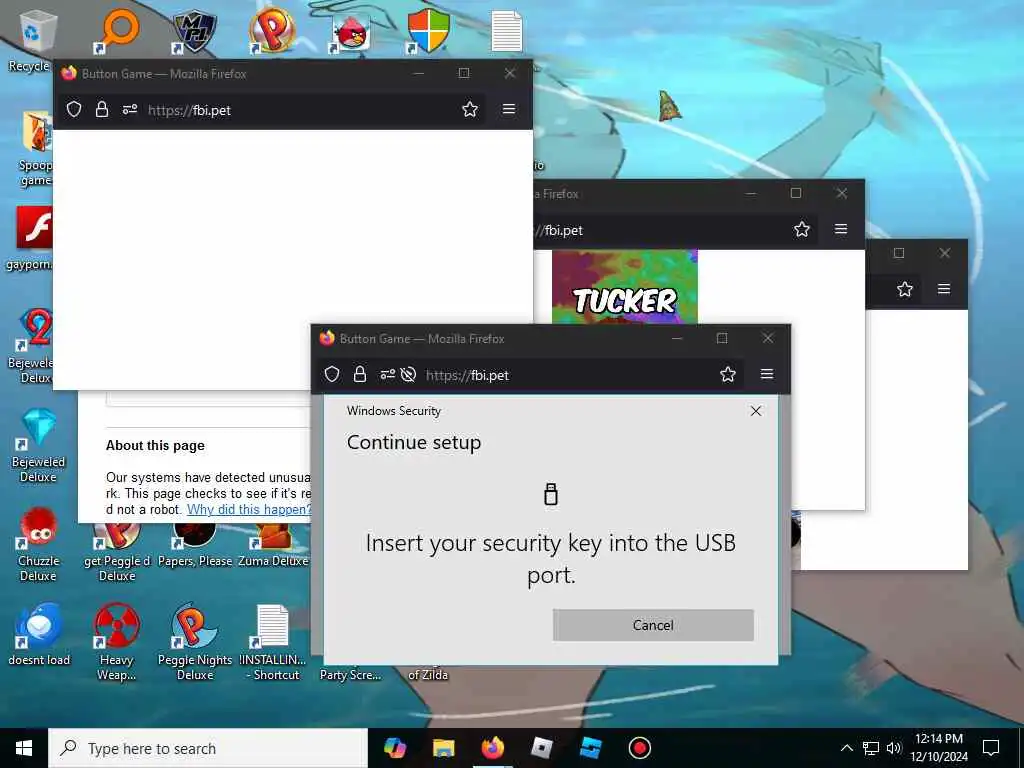Open 'Why did this happen?' link

pyautogui.click(x=249, y=509)
